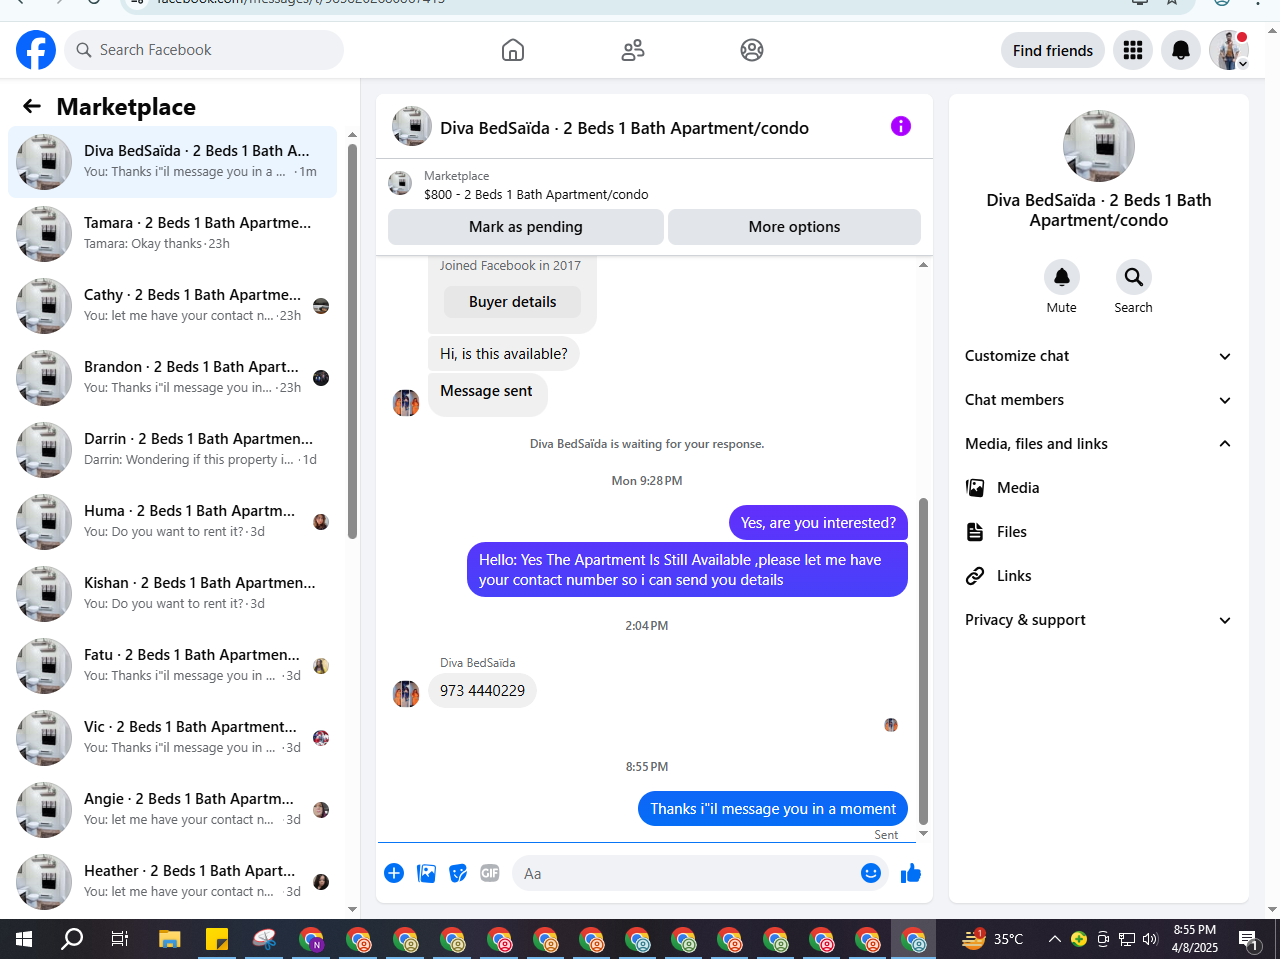
Task: Go back using the Marketplace arrow
Action: tap(32, 106)
